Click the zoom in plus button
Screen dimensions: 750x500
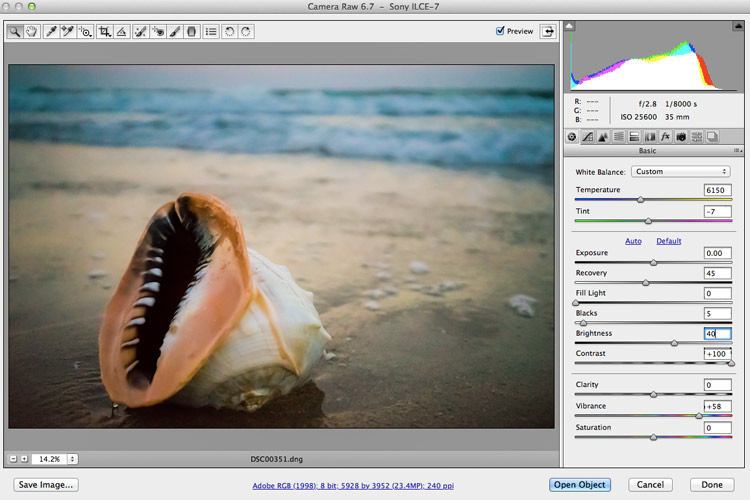point(24,459)
